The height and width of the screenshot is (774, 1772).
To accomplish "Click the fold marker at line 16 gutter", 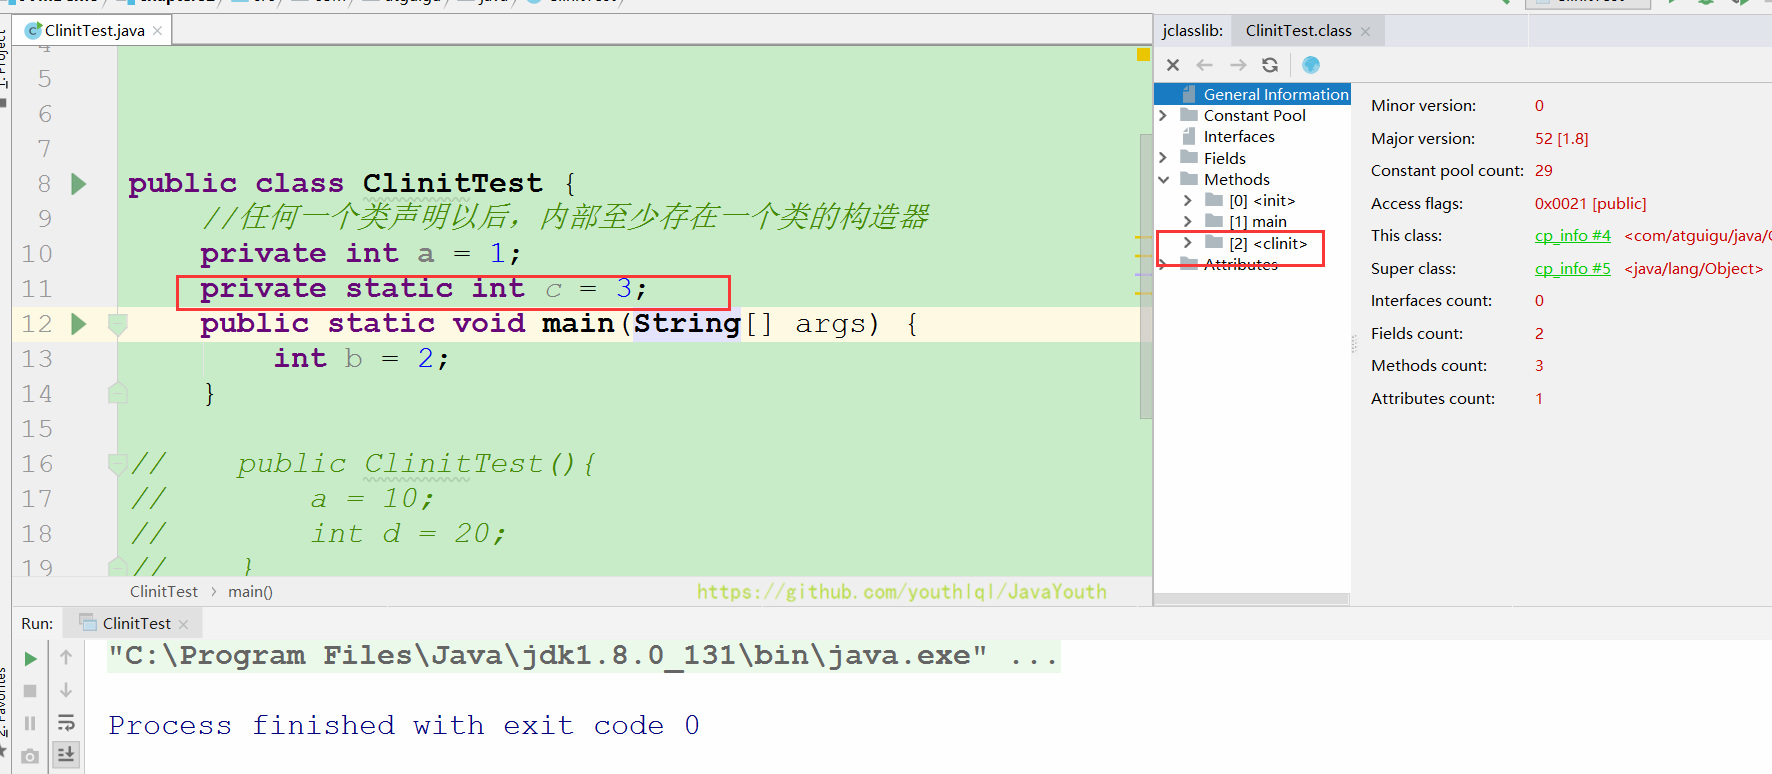I will point(117,463).
